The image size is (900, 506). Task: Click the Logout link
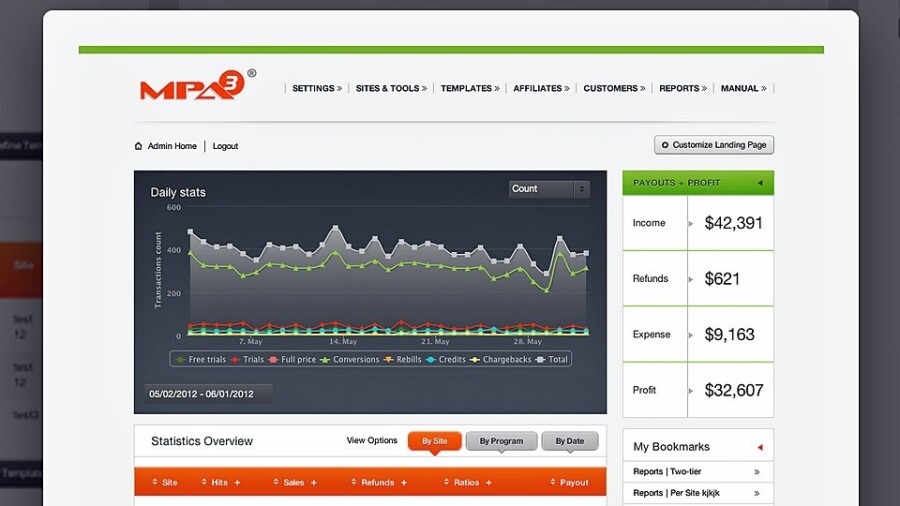(225, 146)
